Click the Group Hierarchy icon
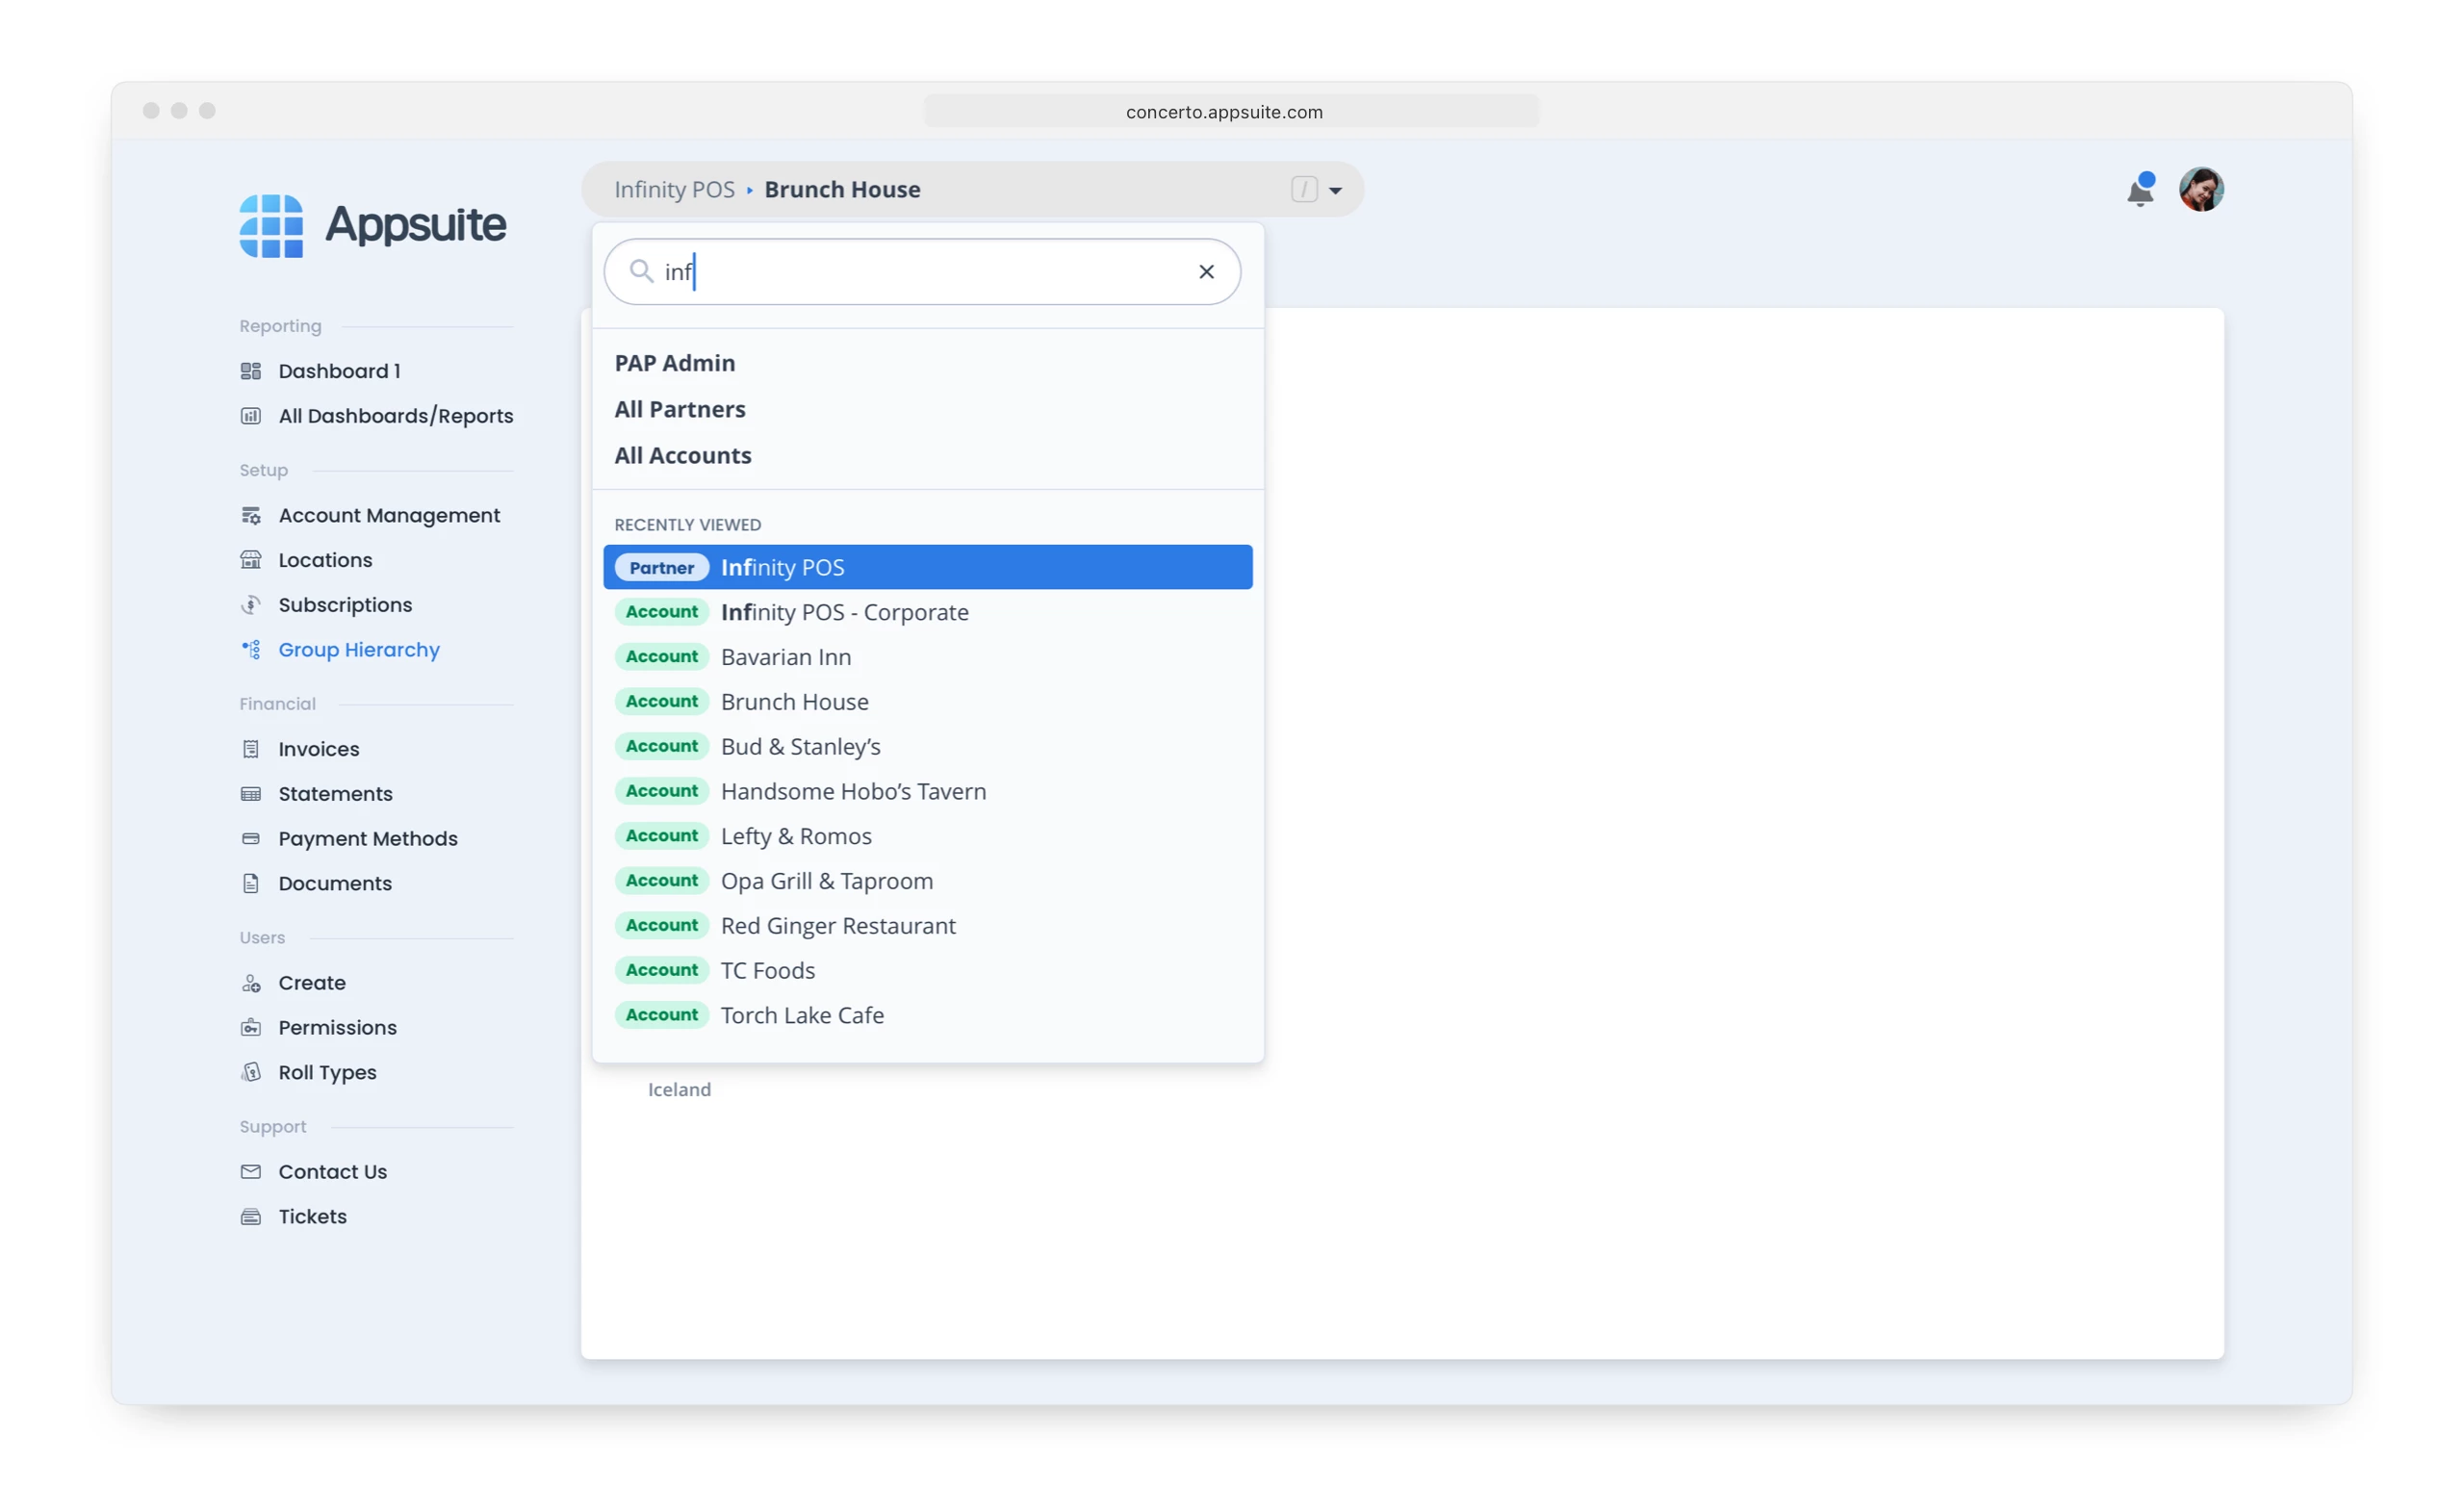The image size is (2464, 1512). point(251,650)
